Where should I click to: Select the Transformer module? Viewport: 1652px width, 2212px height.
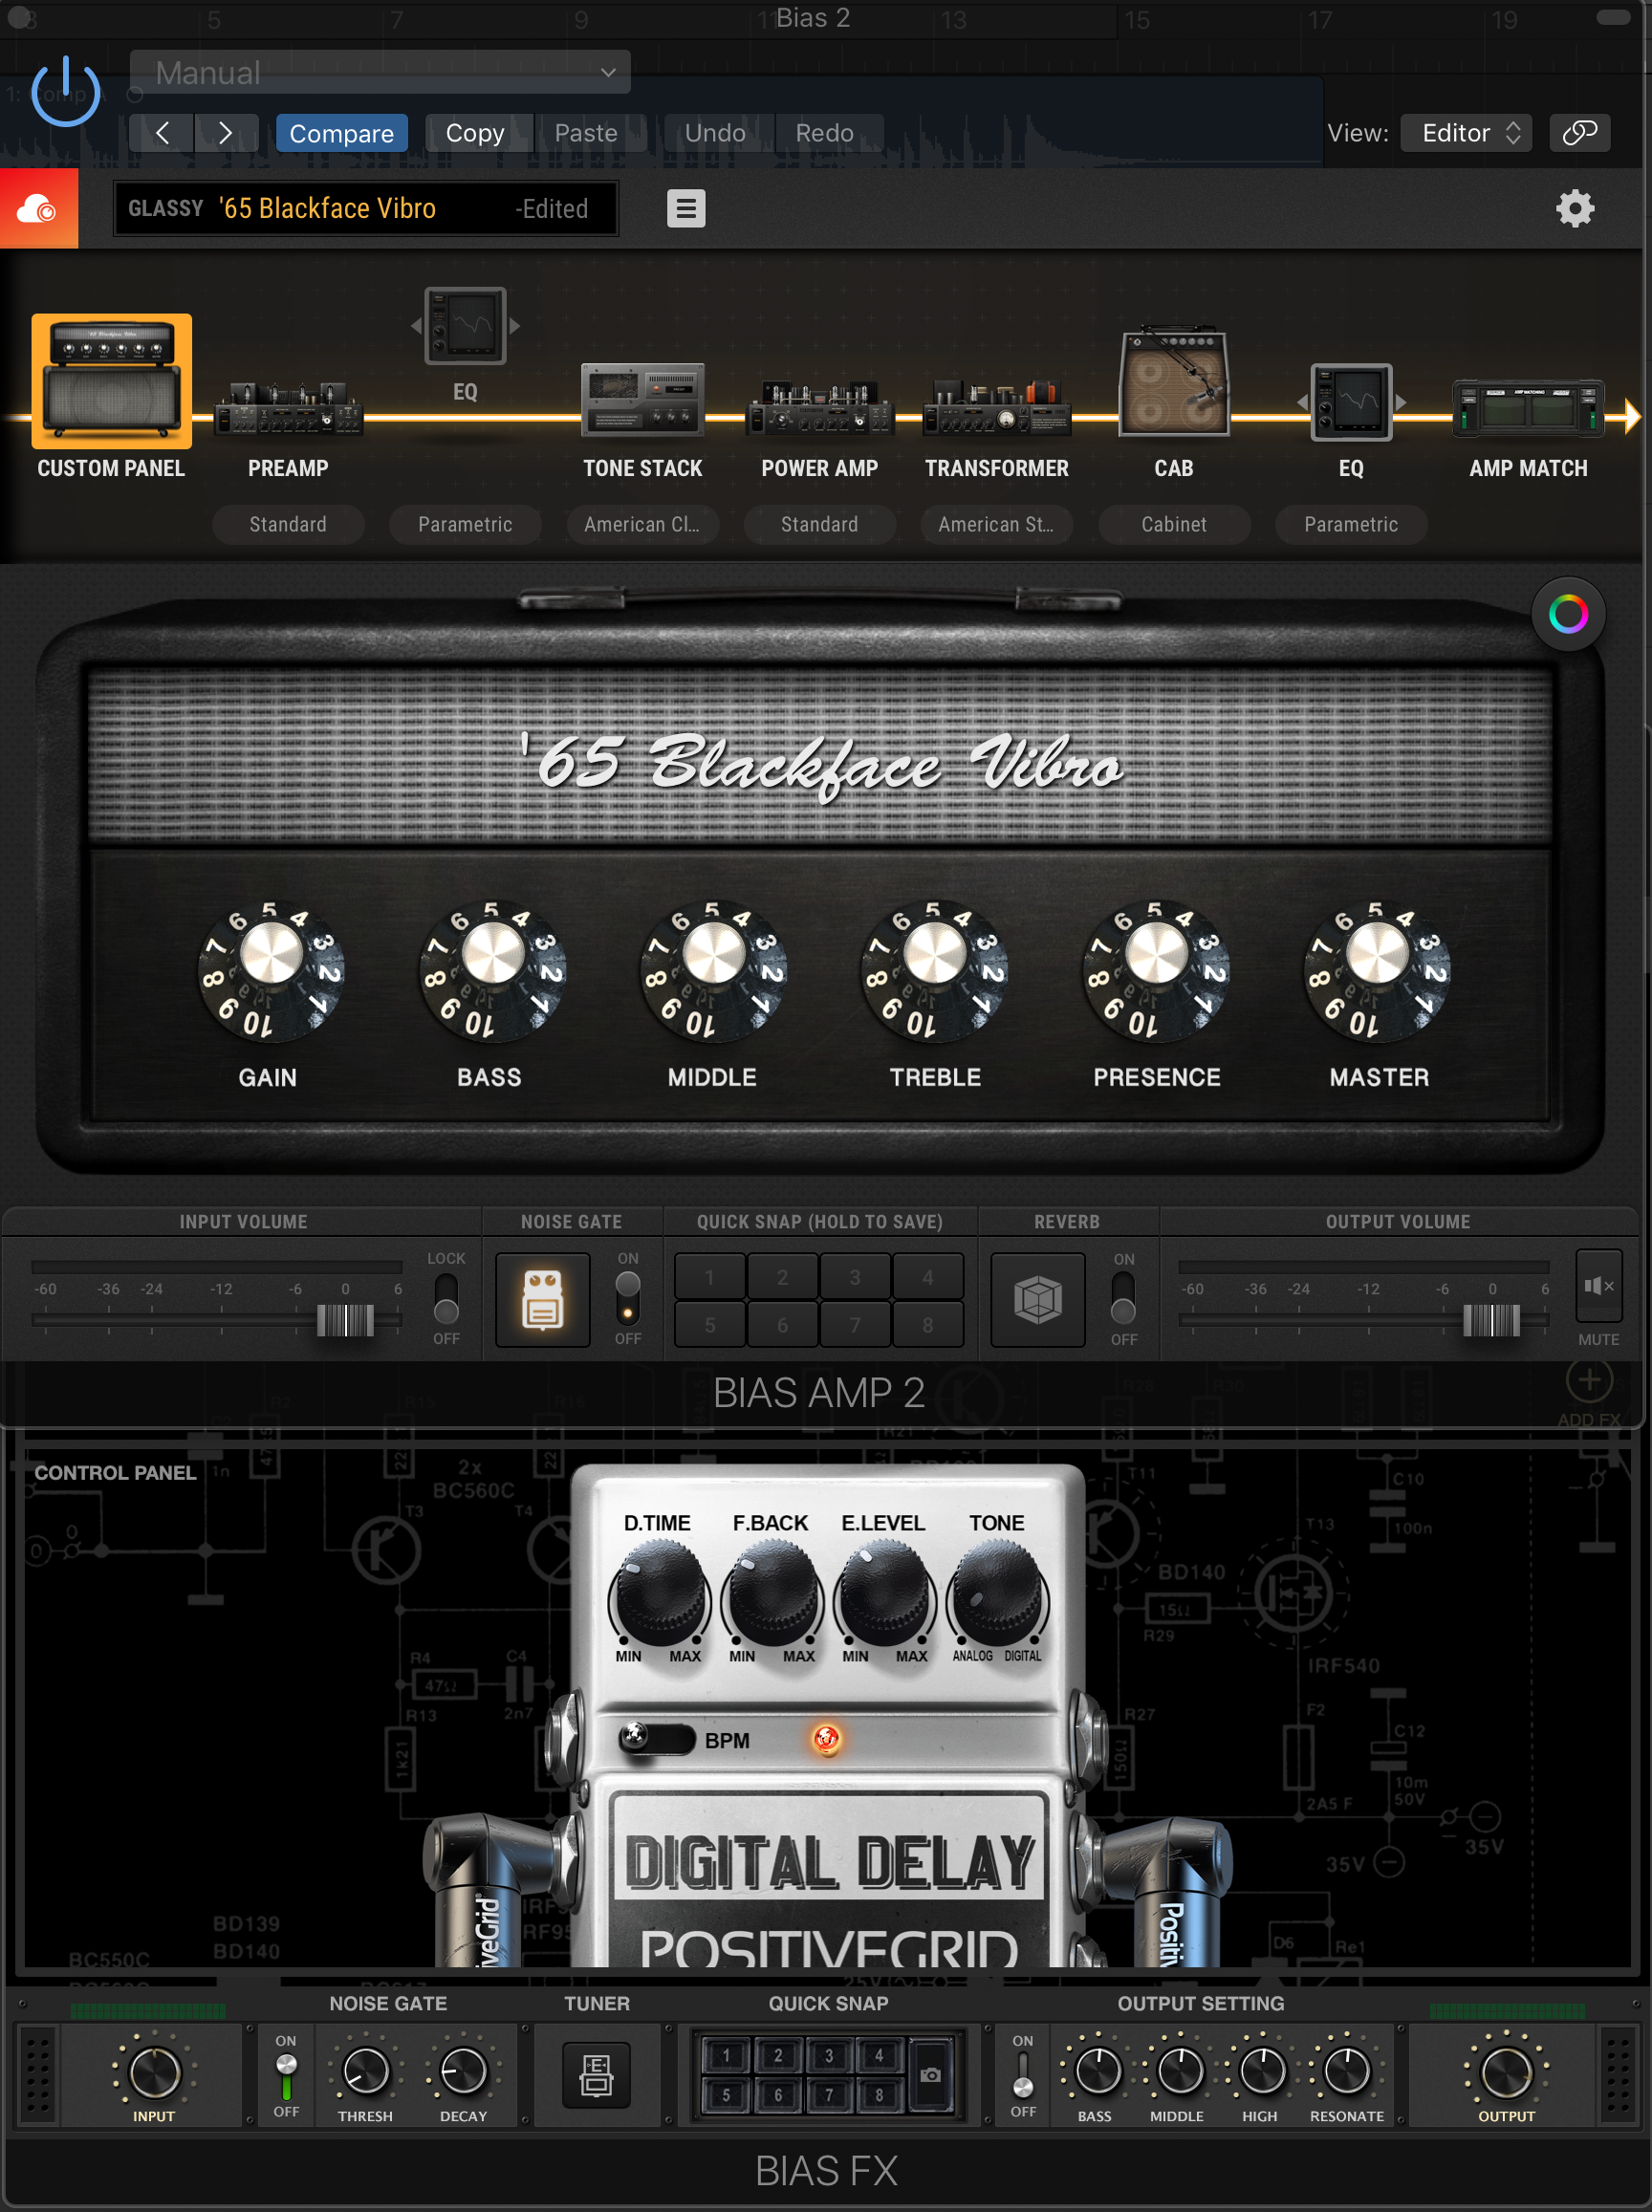coord(997,407)
